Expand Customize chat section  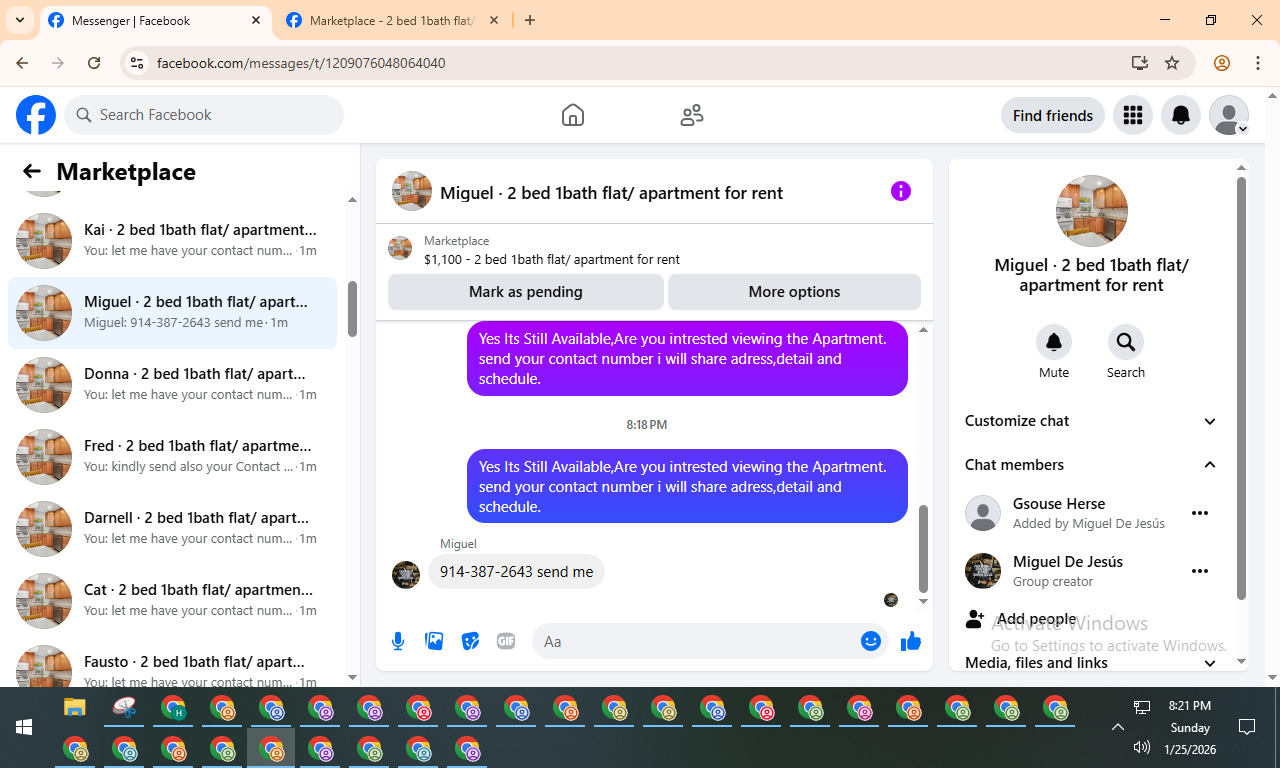1091,421
